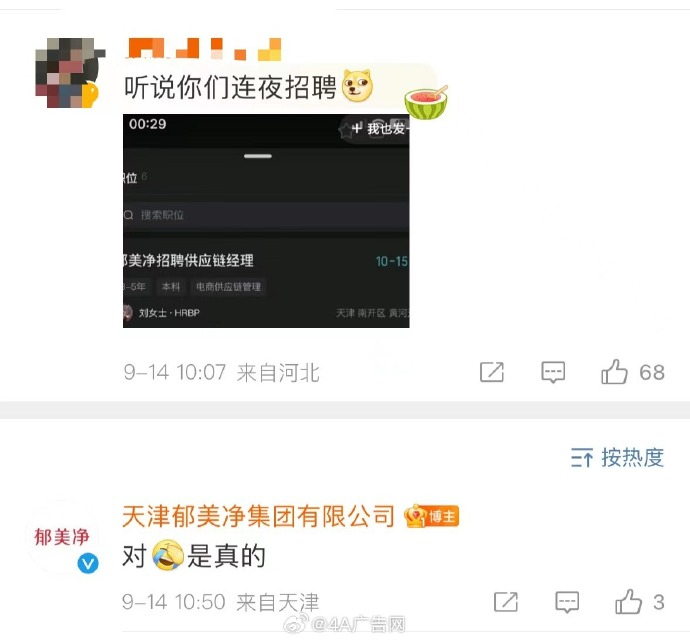The image size is (690, 640).
Task: Click the blurred commenter username
Action: (x=204, y=49)
